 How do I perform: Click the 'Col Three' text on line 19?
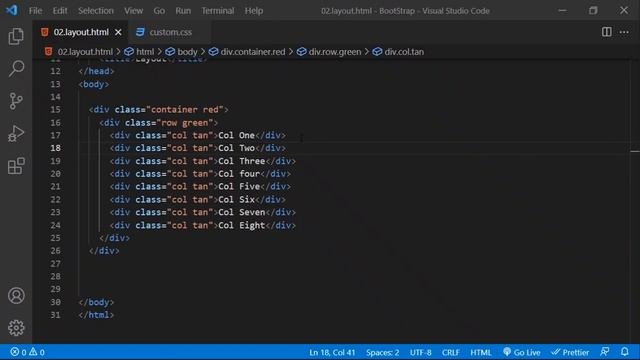pos(242,161)
